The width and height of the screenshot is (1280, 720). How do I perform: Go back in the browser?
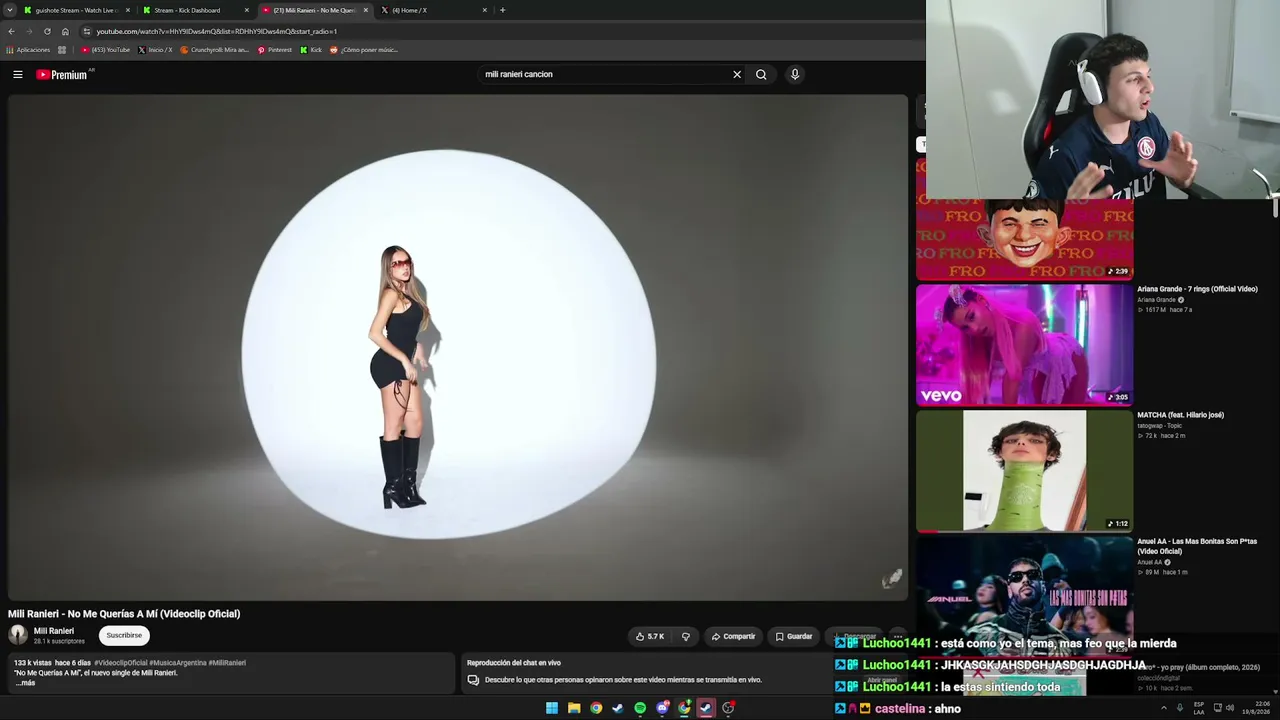pyautogui.click(x=11, y=31)
